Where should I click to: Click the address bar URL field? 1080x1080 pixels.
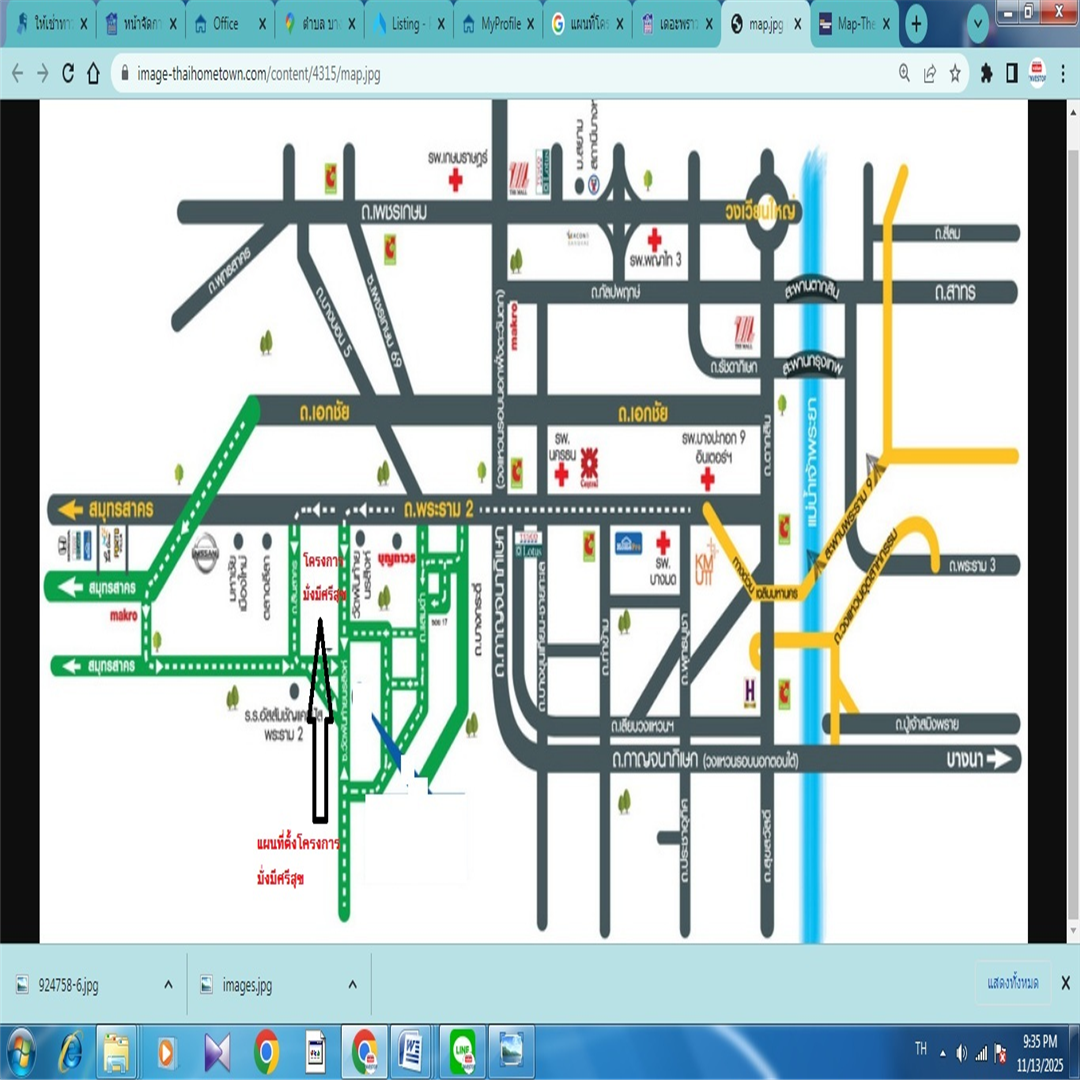tap(500, 73)
